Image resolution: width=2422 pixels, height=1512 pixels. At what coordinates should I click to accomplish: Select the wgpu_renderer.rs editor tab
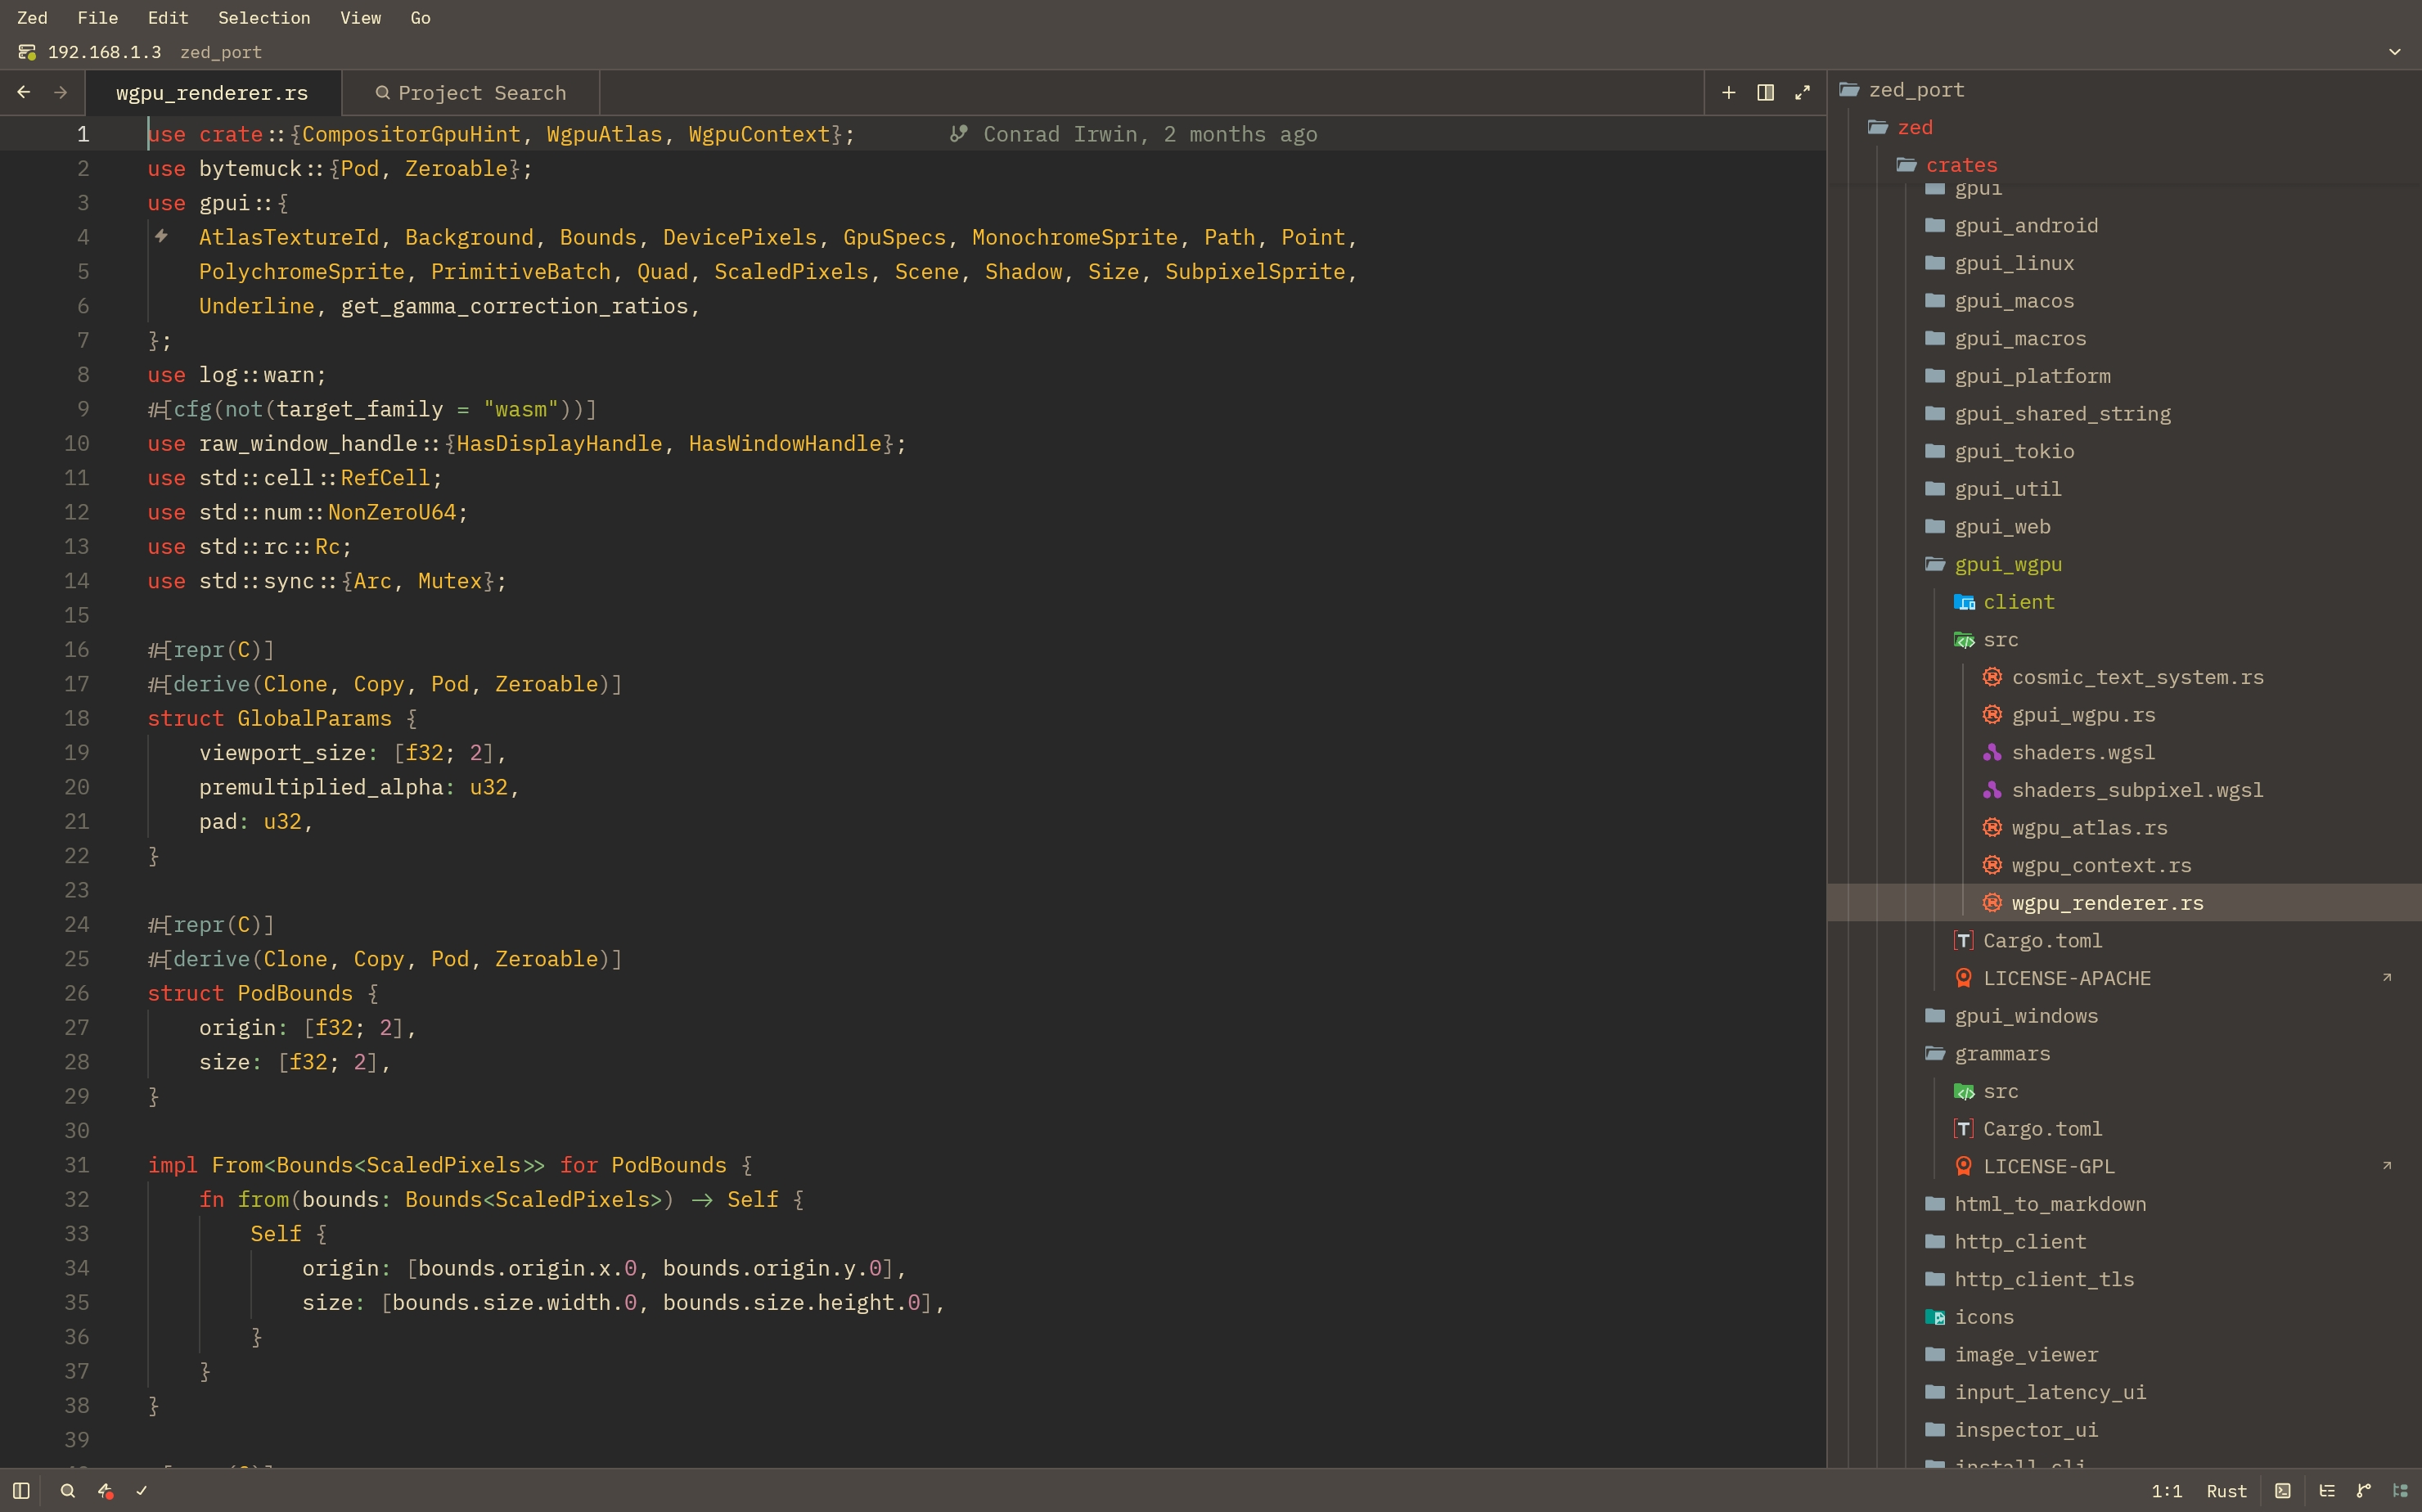pyautogui.click(x=212, y=93)
